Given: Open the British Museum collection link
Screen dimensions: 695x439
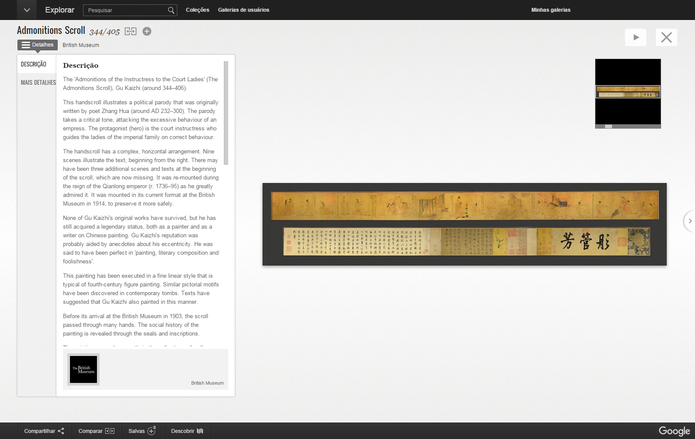Looking at the screenshot, I should [81, 45].
